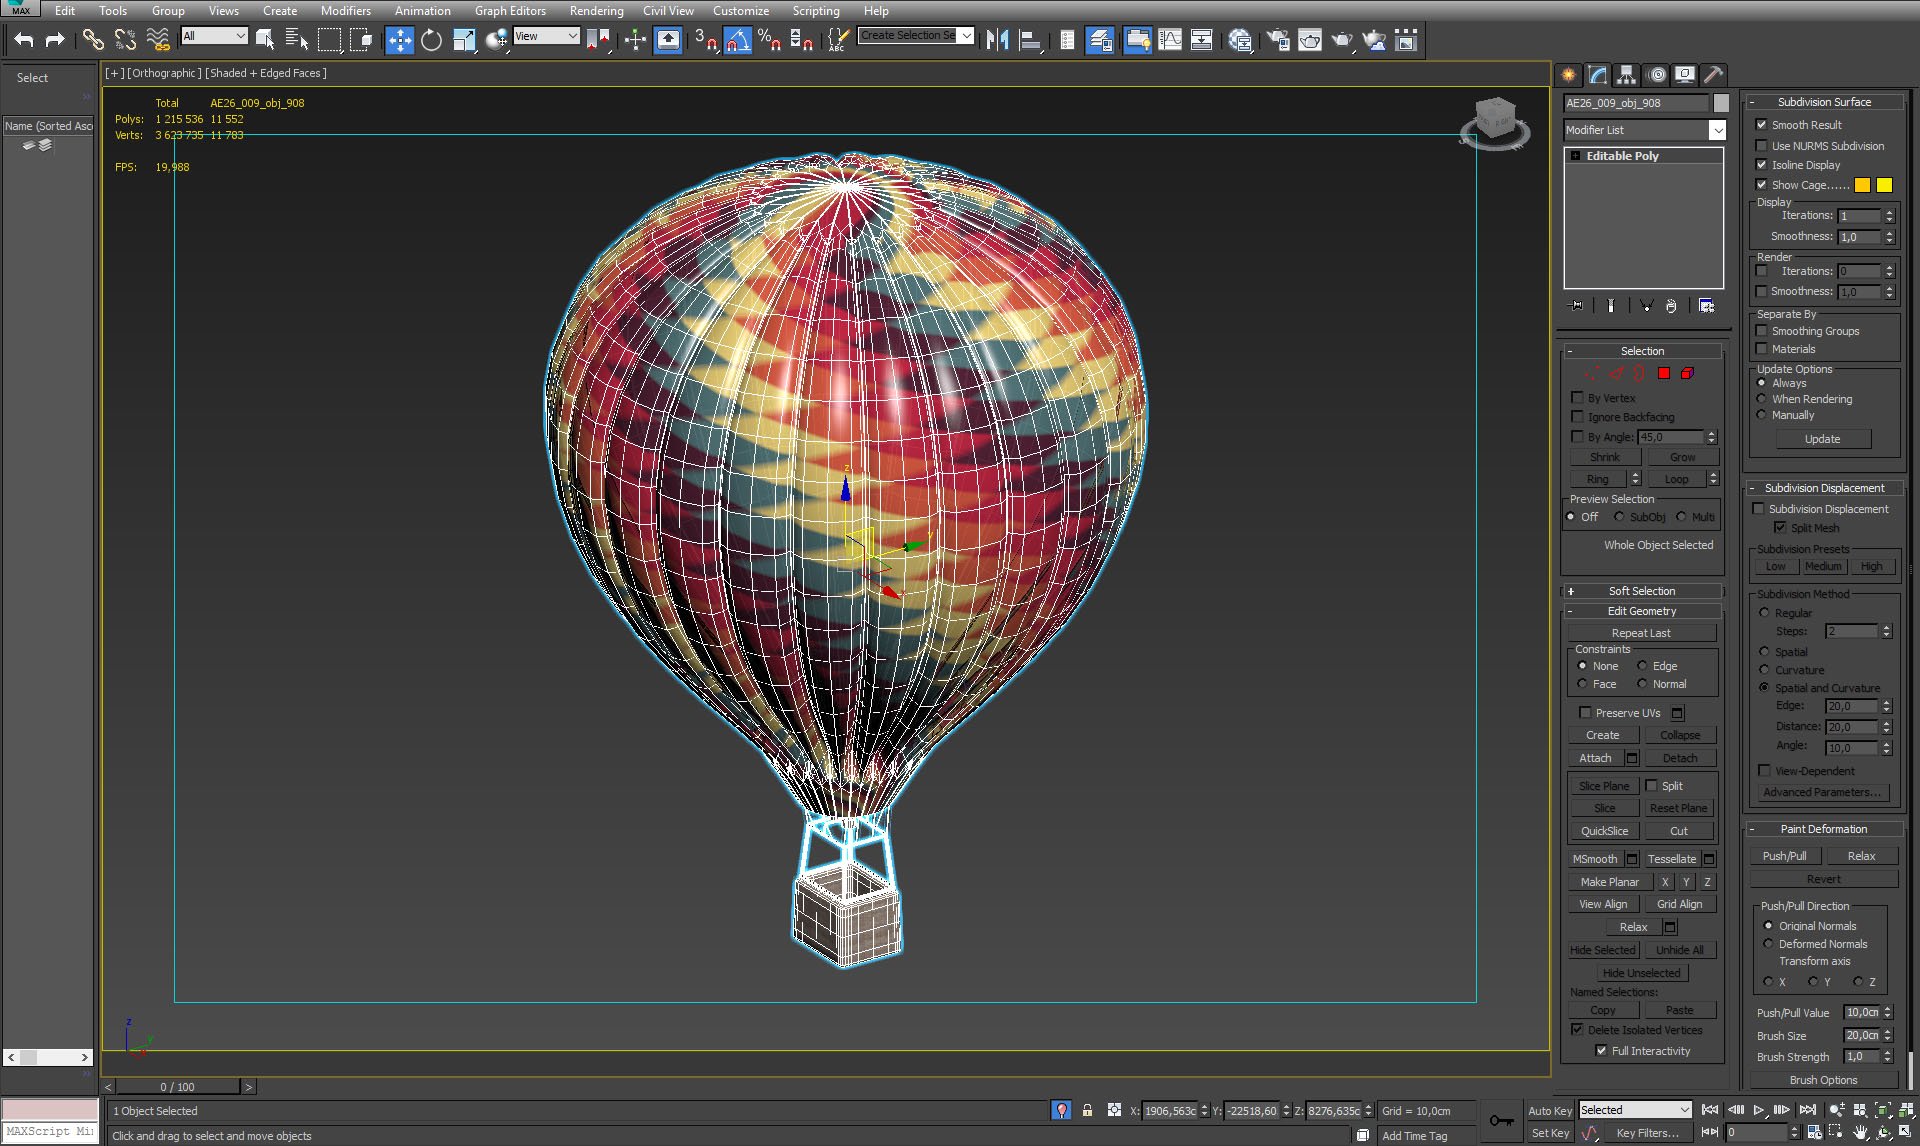This screenshot has width=1920, height=1146.
Task: Select Polygon sub-object level icon
Action: [1664, 373]
